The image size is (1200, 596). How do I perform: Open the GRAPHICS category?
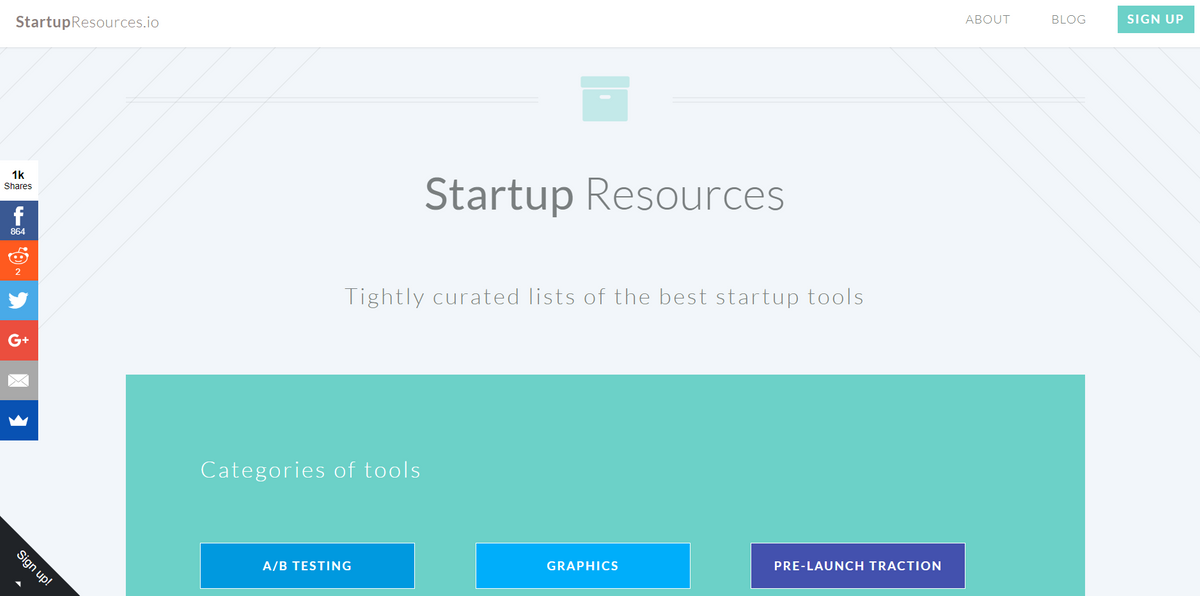point(582,565)
